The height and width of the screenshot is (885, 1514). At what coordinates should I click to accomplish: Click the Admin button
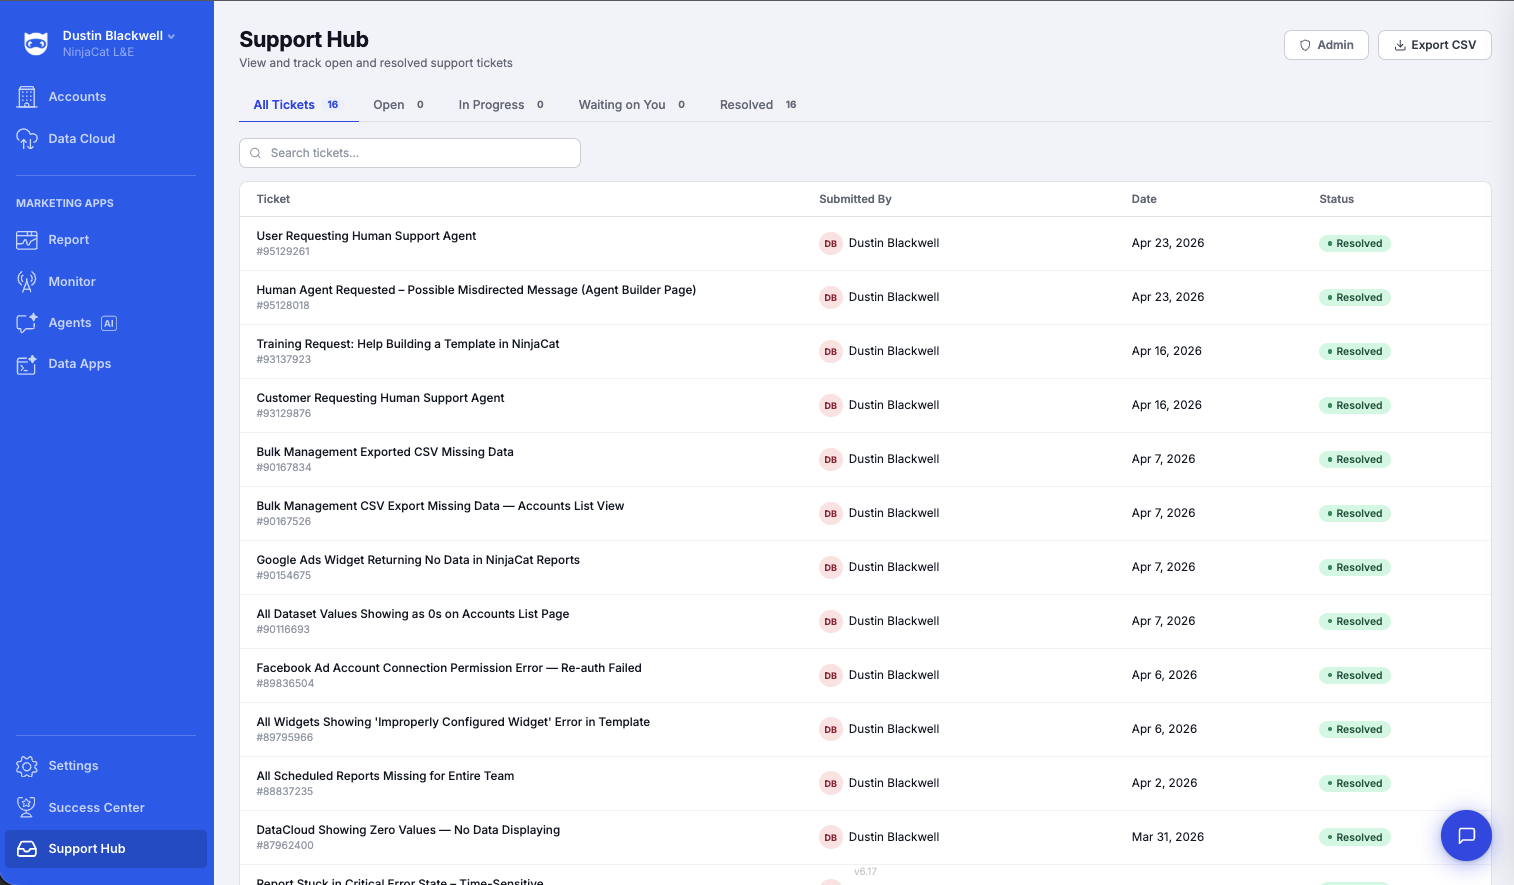[1326, 45]
